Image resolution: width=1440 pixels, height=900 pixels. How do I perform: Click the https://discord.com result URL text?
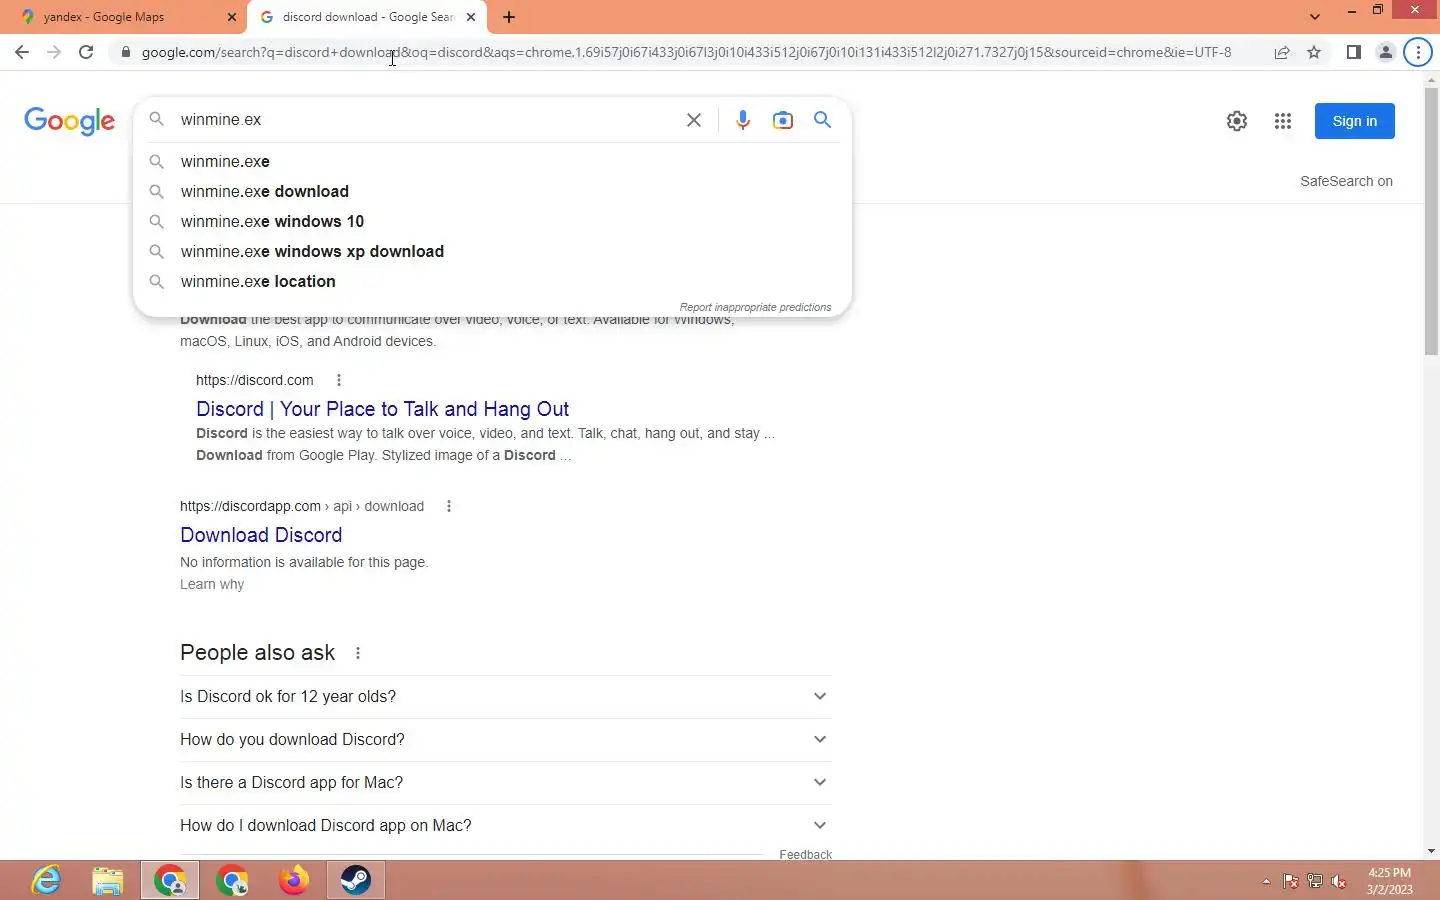click(x=255, y=380)
